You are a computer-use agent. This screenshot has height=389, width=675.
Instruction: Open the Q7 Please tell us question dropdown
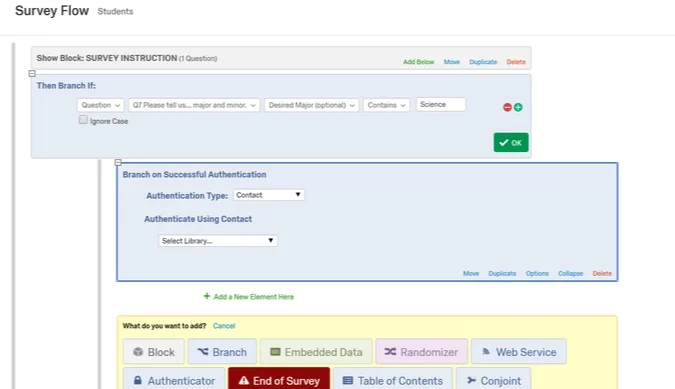pyautogui.click(x=194, y=105)
